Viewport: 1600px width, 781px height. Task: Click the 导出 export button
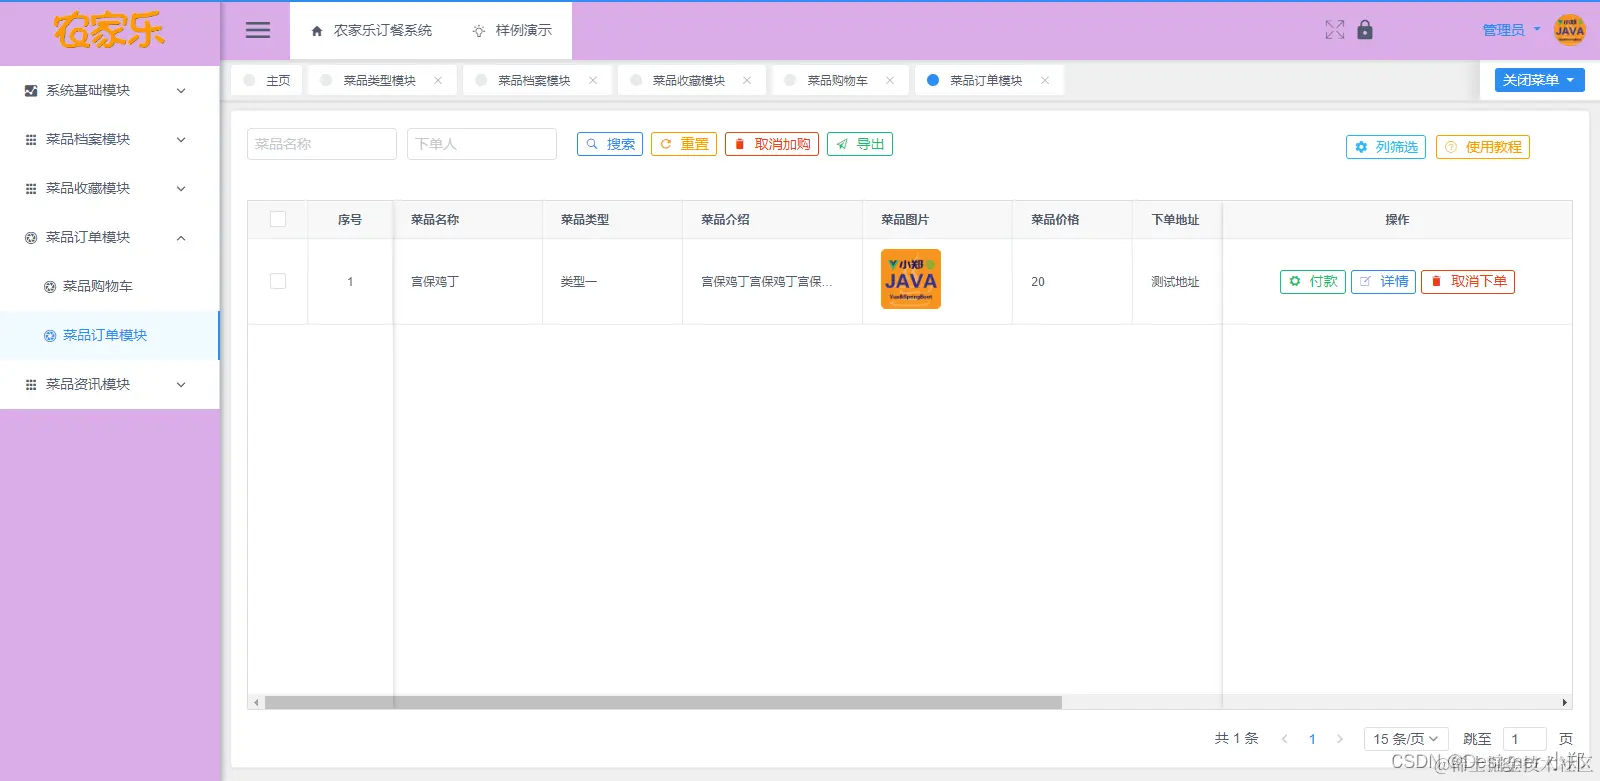(860, 144)
